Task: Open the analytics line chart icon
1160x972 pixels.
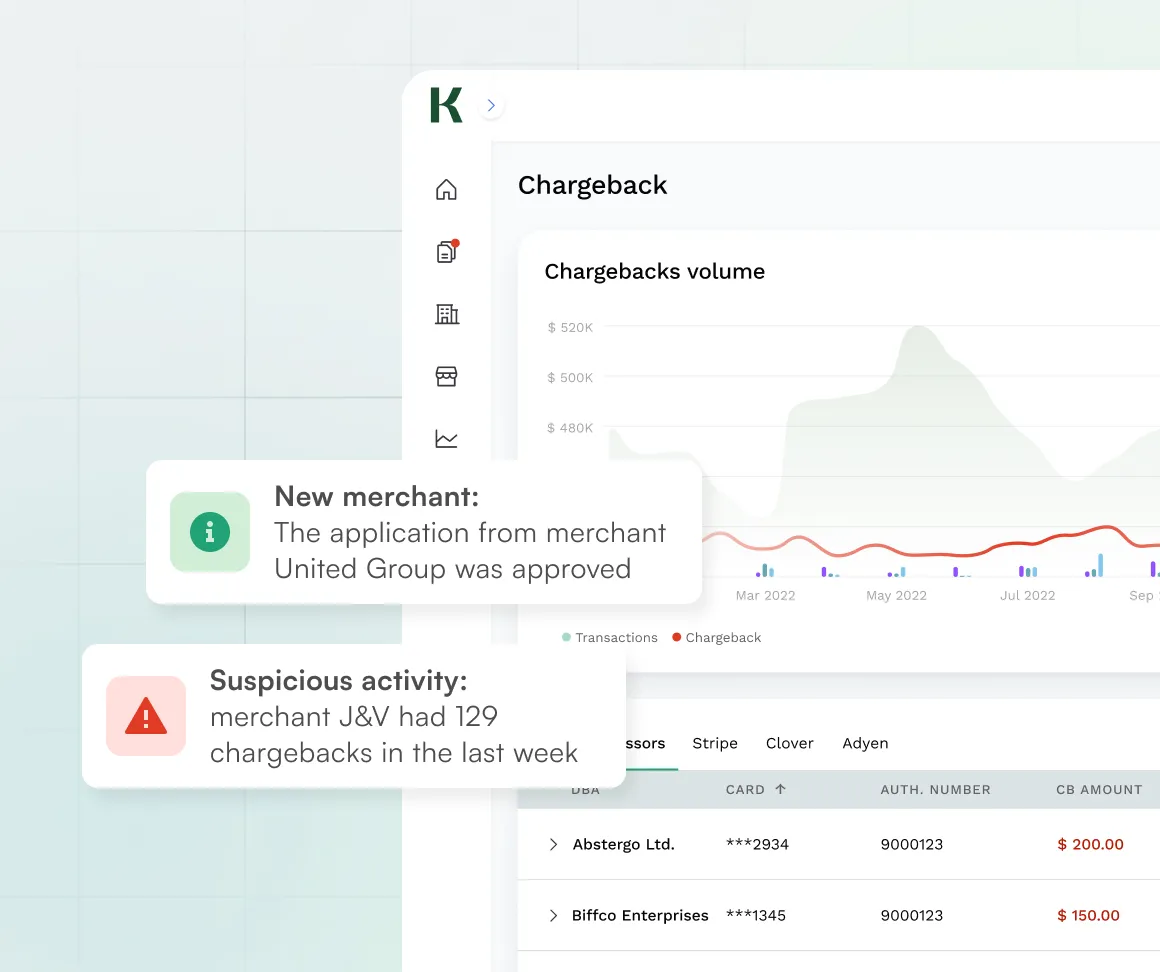Action: (x=446, y=438)
